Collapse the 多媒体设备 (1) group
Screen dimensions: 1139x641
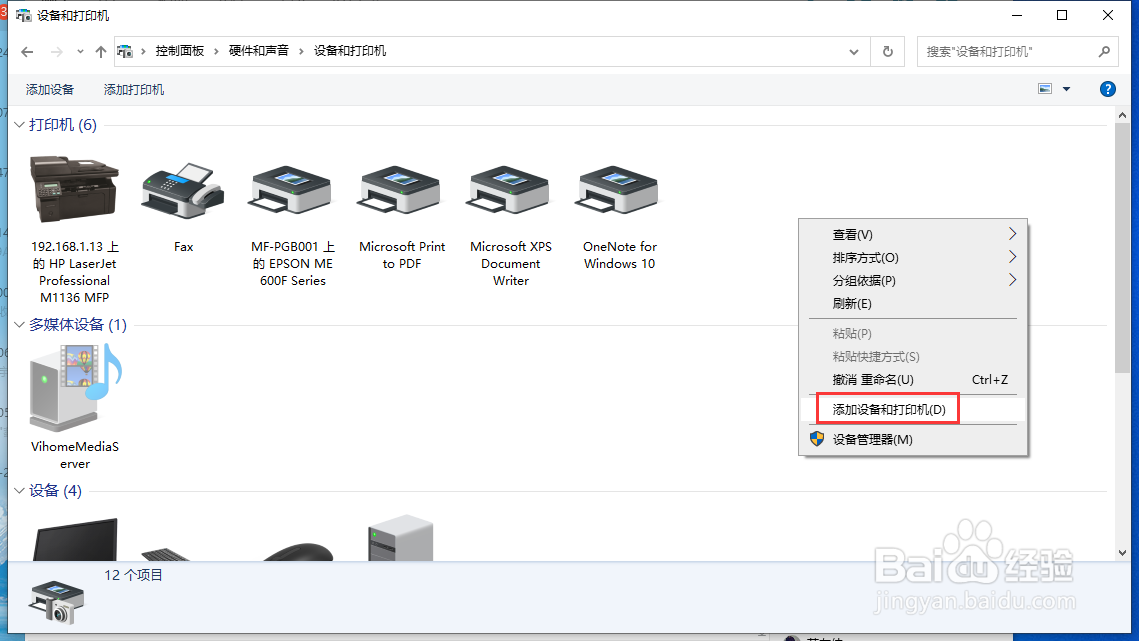(x=20, y=325)
